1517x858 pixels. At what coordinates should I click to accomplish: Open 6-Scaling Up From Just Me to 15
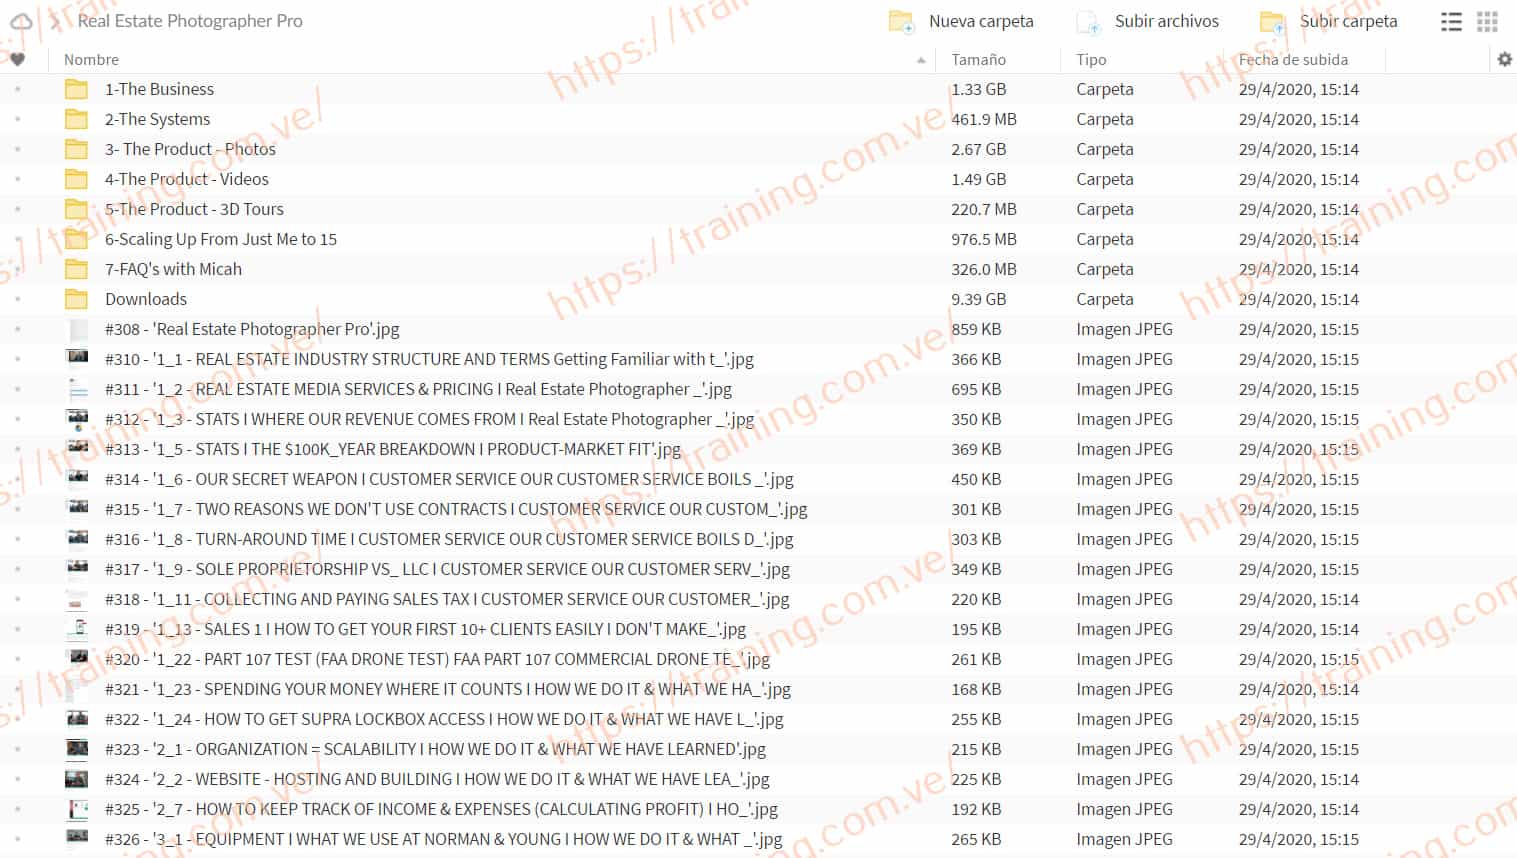point(221,239)
